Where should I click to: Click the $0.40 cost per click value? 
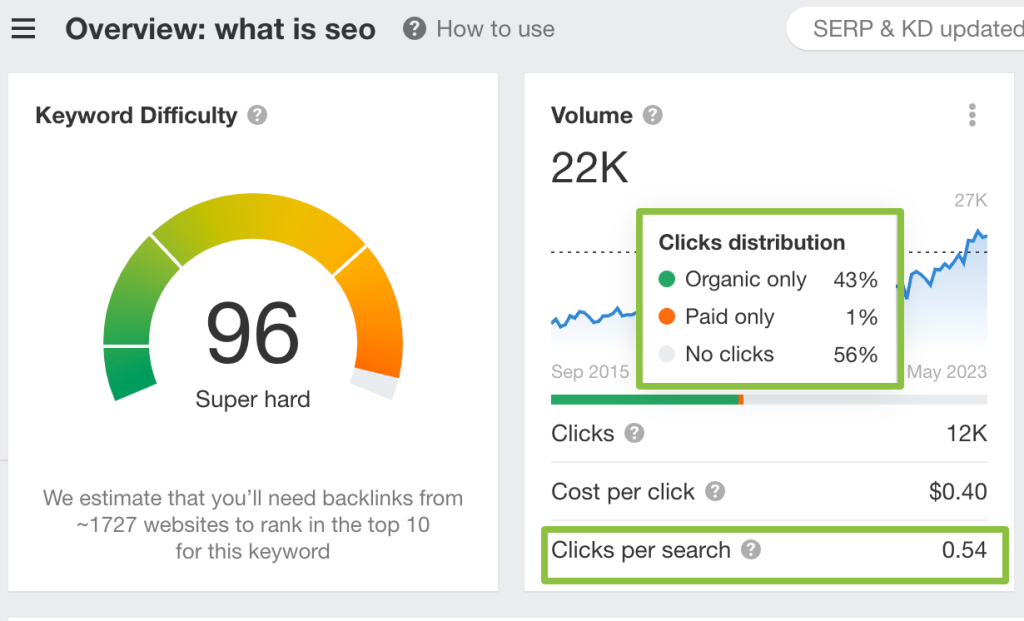coord(957,492)
